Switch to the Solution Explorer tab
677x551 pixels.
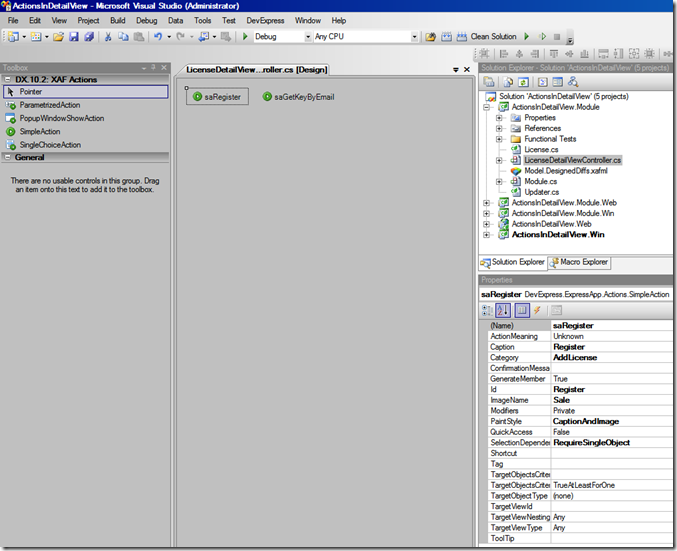pyautogui.click(x=513, y=262)
